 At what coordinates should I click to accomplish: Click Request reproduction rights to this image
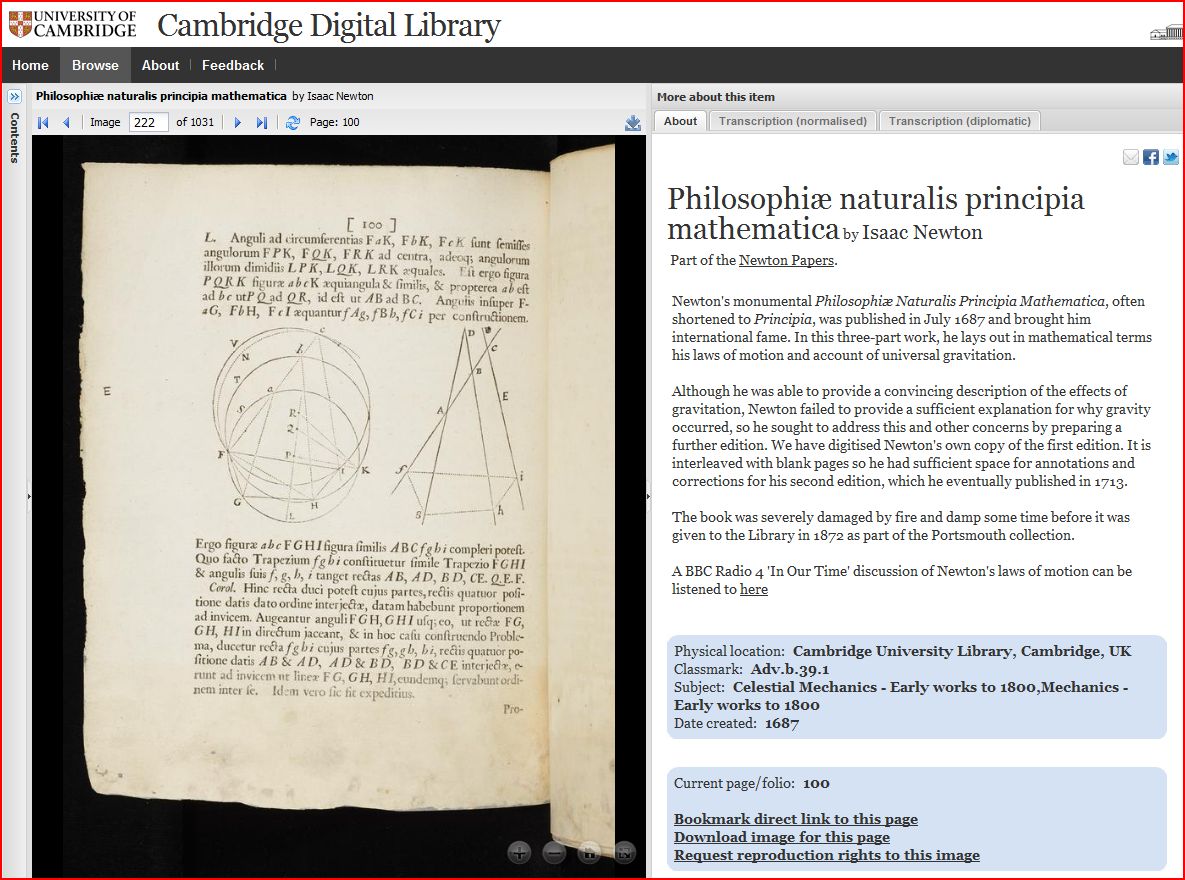pyautogui.click(x=827, y=855)
